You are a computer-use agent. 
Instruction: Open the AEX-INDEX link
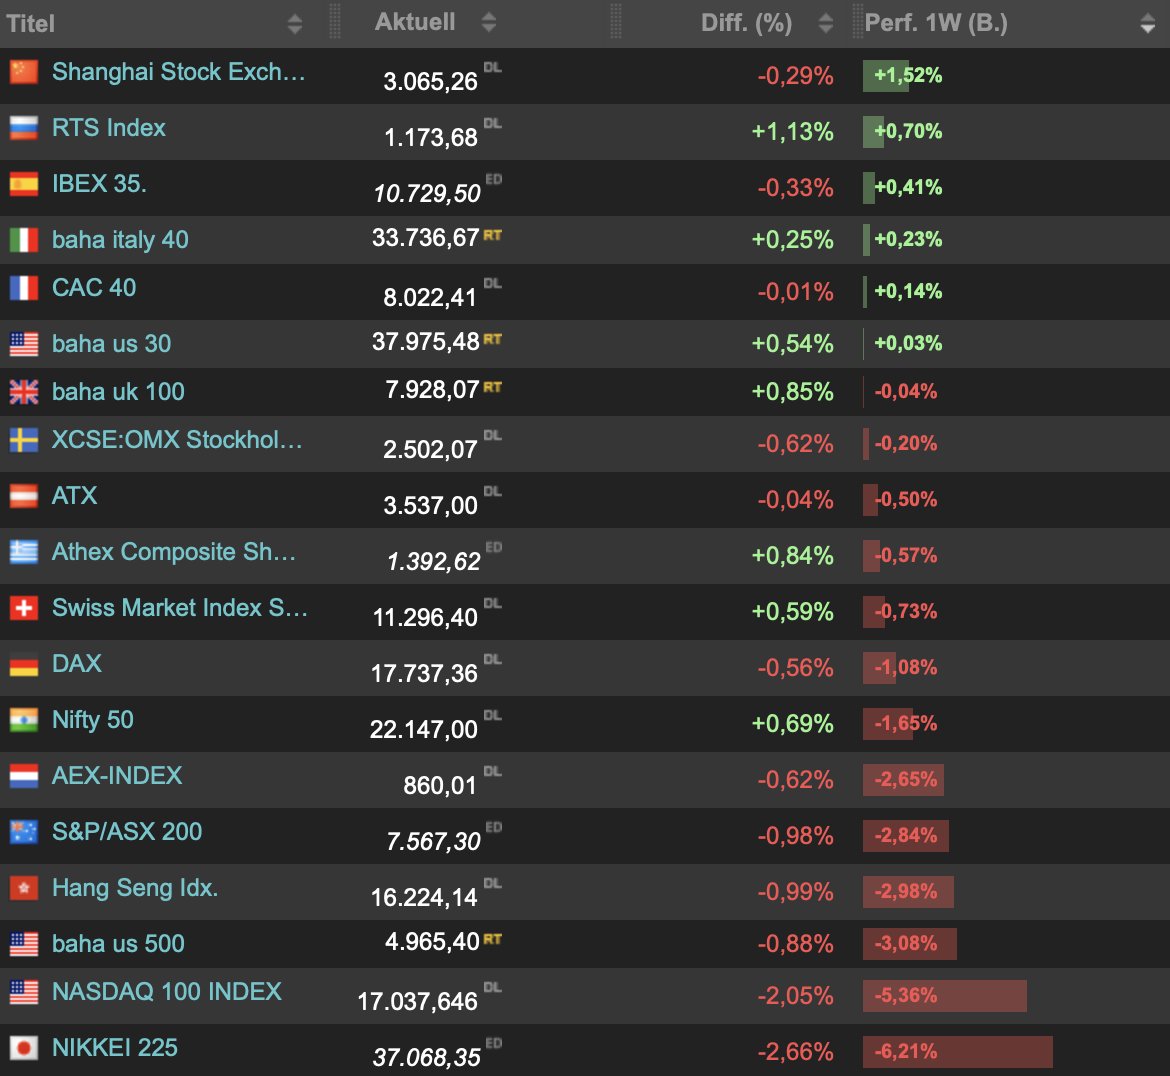click(x=117, y=775)
